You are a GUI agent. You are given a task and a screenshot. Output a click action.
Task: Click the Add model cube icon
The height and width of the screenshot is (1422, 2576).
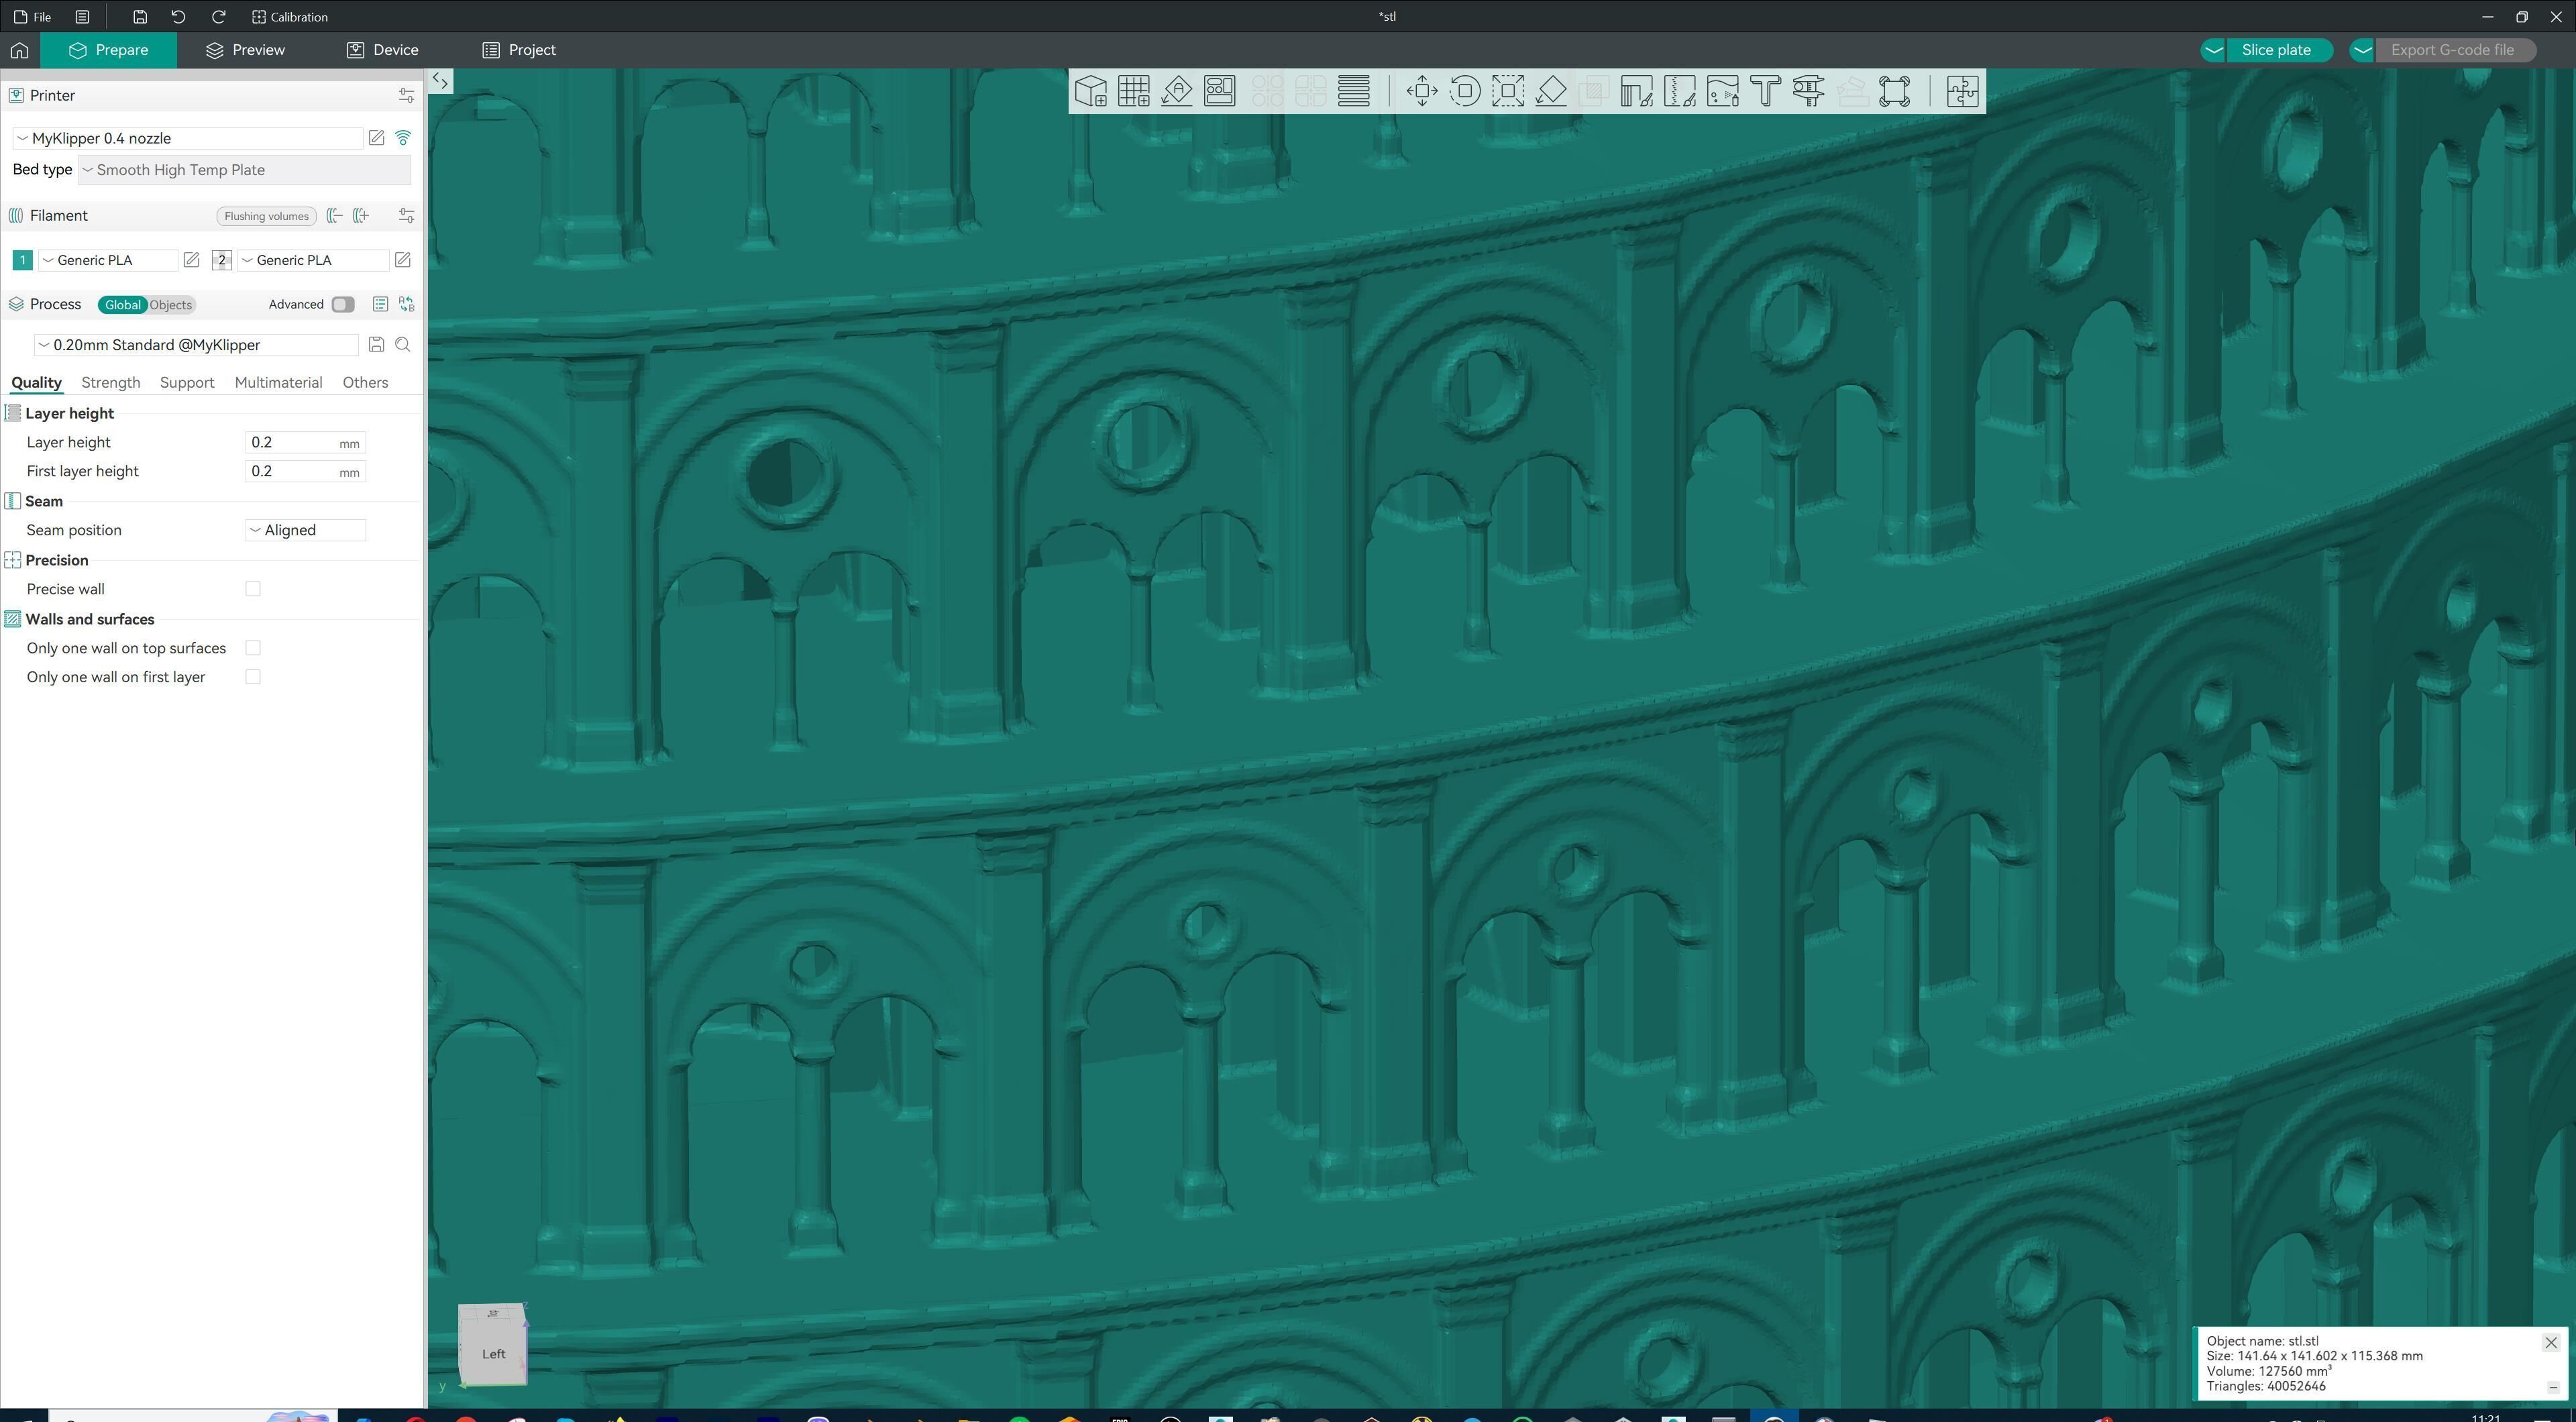click(1091, 91)
